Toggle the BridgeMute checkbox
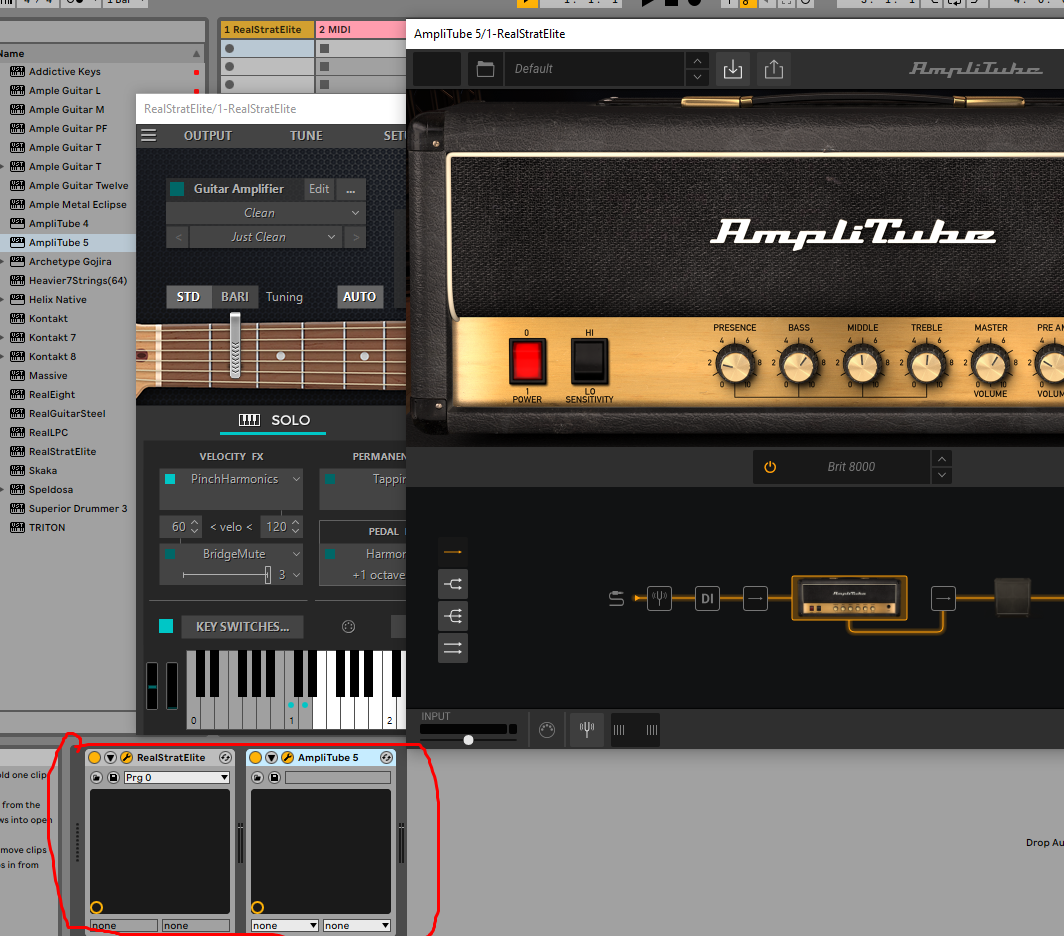Screen dimensions: 1064x936 170,554
